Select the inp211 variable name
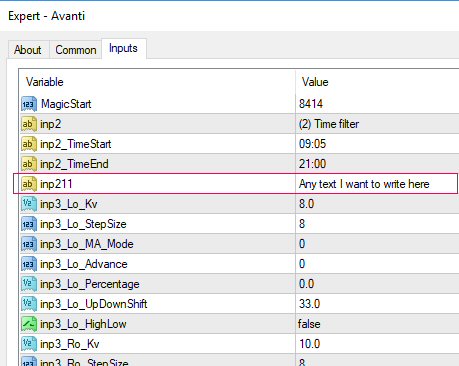459x366 pixels. point(56,184)
